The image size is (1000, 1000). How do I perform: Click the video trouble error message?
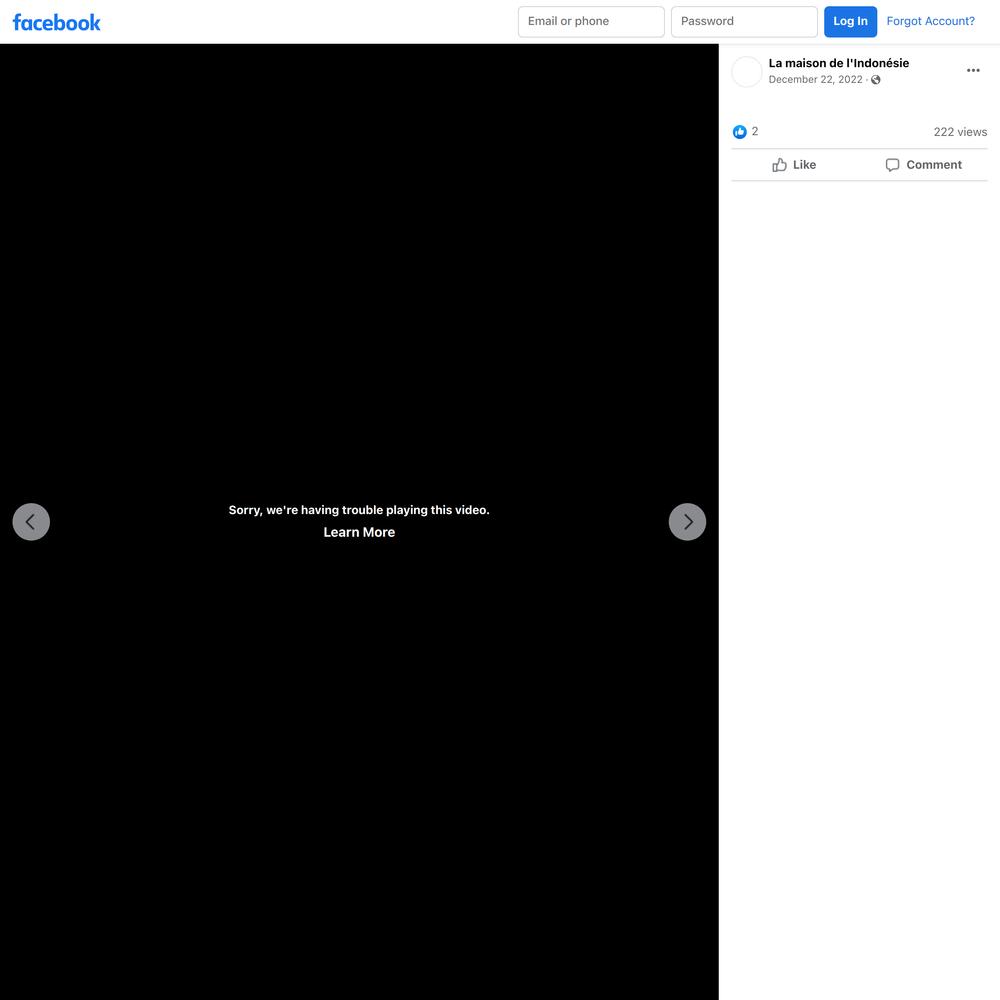[x=359, y=510]
